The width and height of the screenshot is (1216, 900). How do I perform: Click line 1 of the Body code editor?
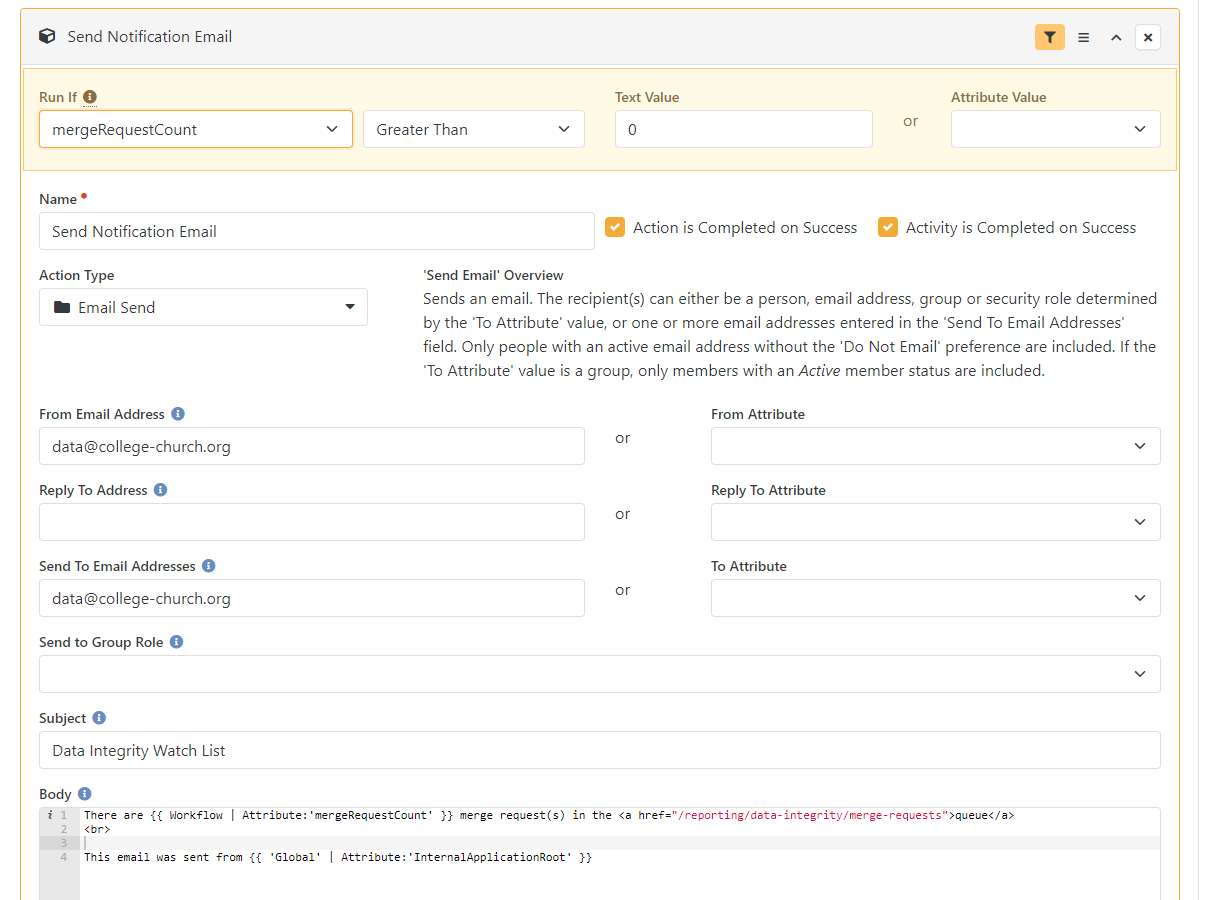pyautogui.click(x=550, y=815)
